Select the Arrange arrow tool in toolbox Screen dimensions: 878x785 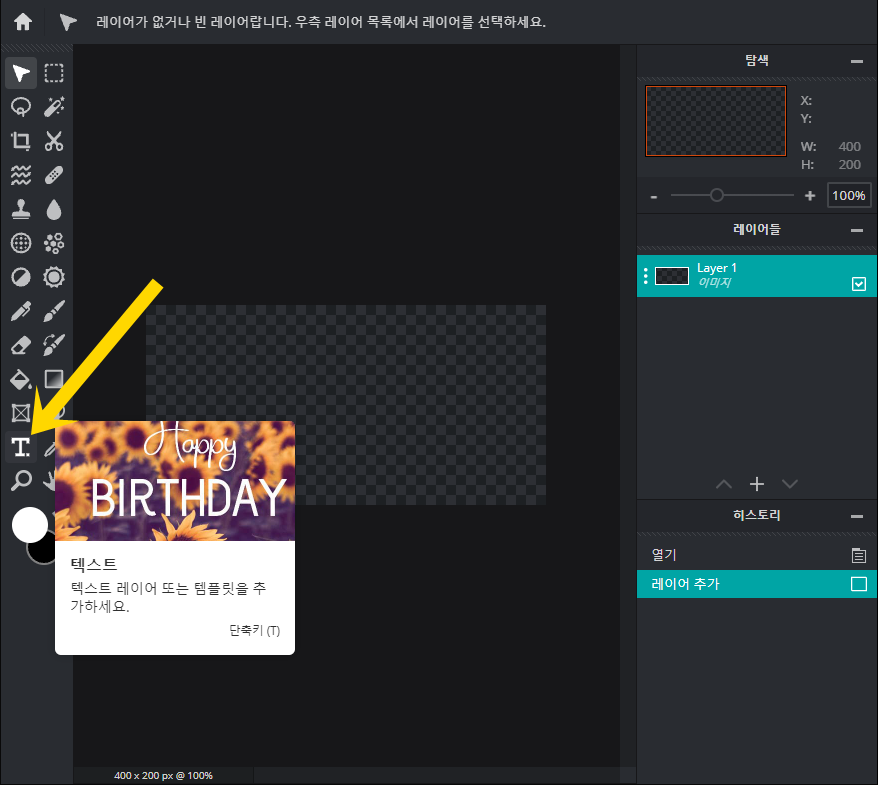(x=21, y=73)
